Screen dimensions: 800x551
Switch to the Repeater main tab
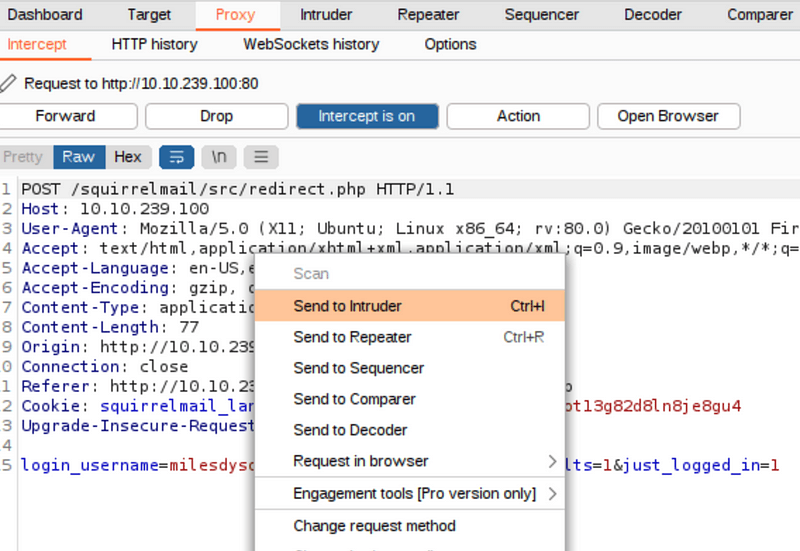(428, 15)
